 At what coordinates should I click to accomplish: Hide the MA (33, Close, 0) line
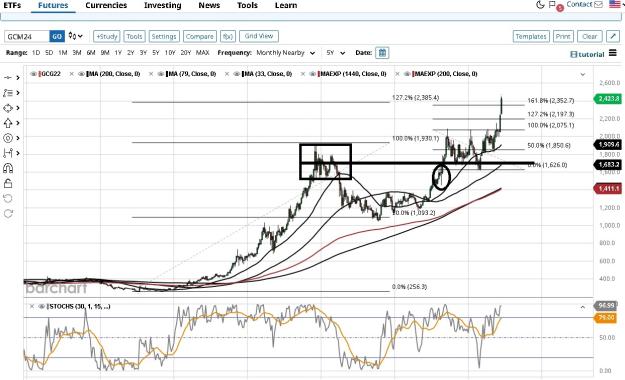click(x=236, y=74)
